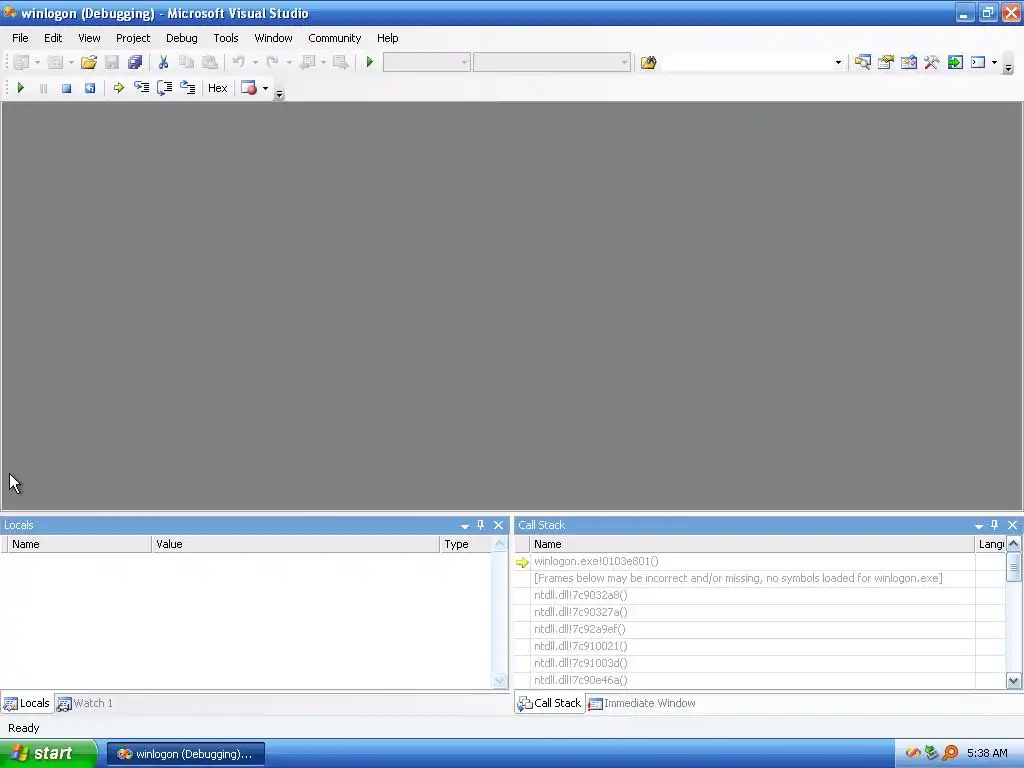Click the yellow current-frame arrow in Call Stack
This screenshot has height=768, width=1024.
[522, 562]
